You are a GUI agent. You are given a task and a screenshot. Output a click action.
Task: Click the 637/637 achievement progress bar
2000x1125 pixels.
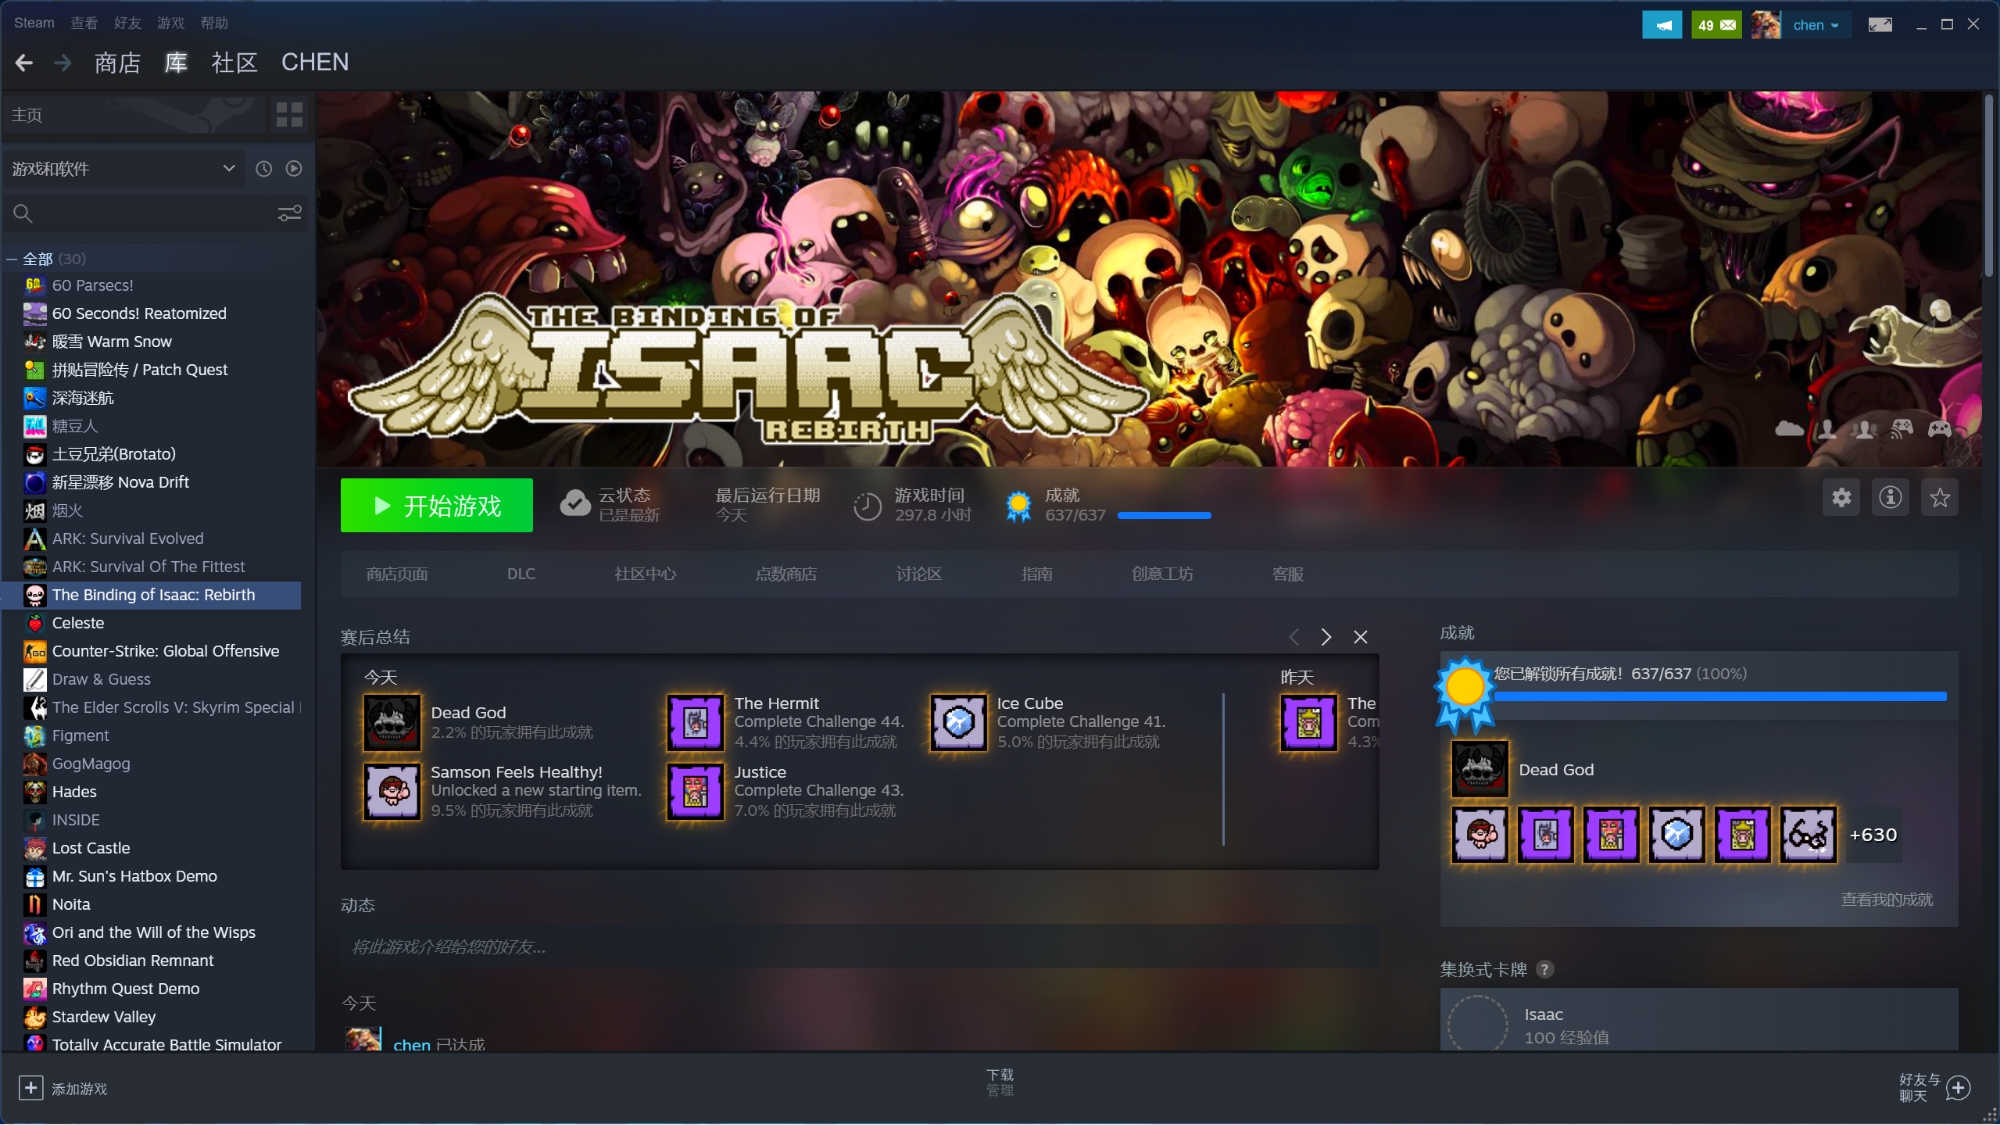[x=1164, y=516]
